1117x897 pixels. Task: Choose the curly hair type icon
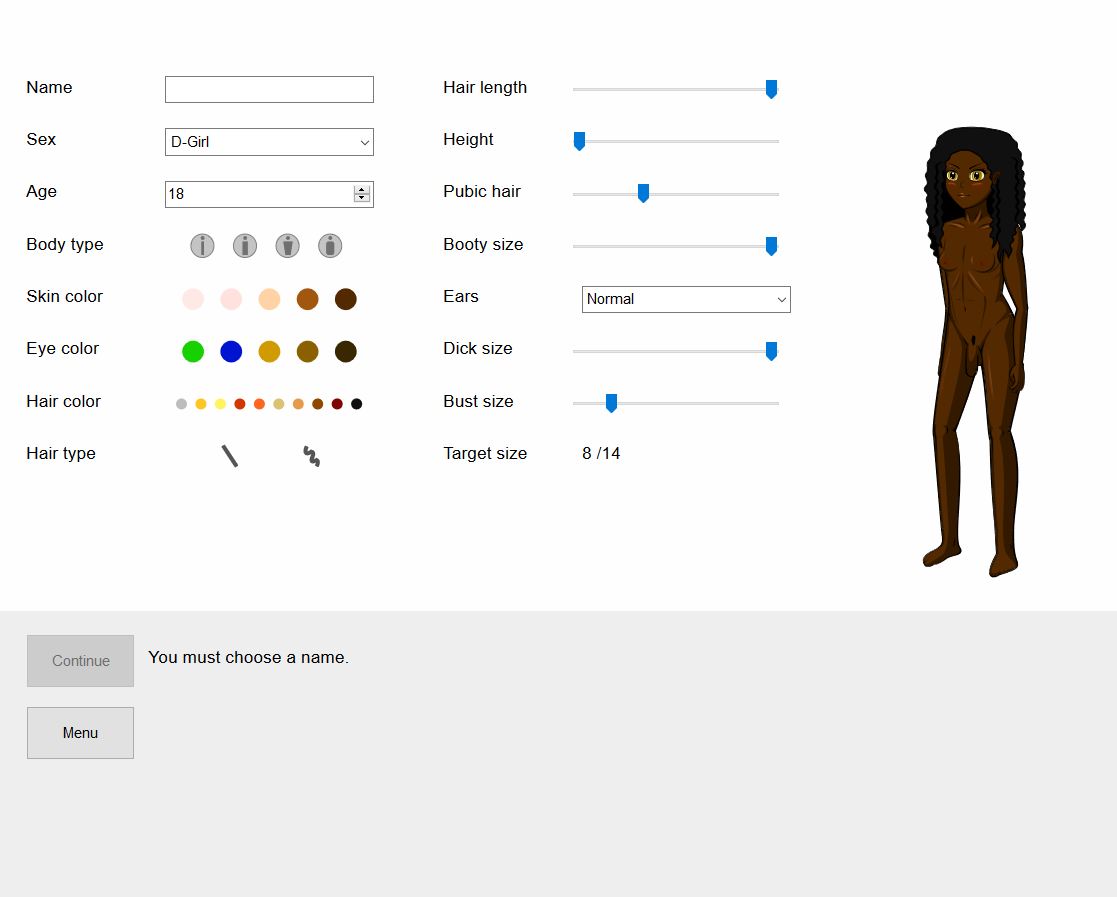click(x=312, y=456)
